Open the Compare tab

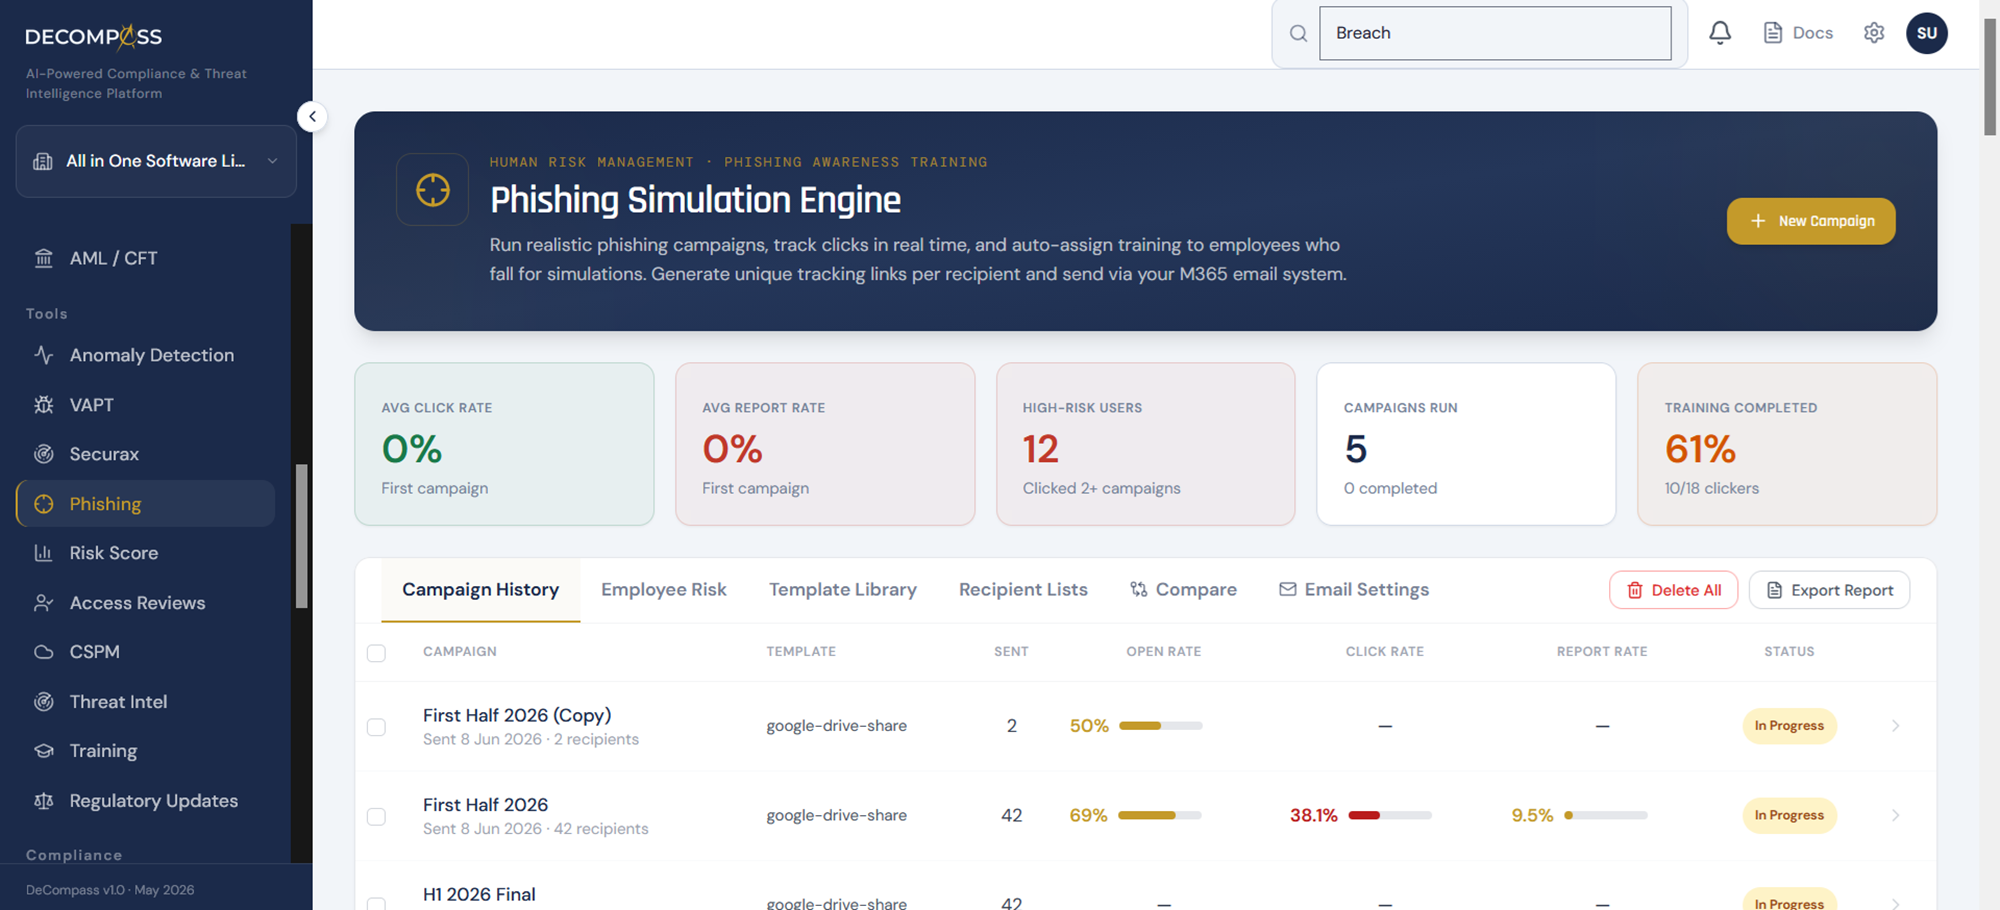tap(1183, 590)
